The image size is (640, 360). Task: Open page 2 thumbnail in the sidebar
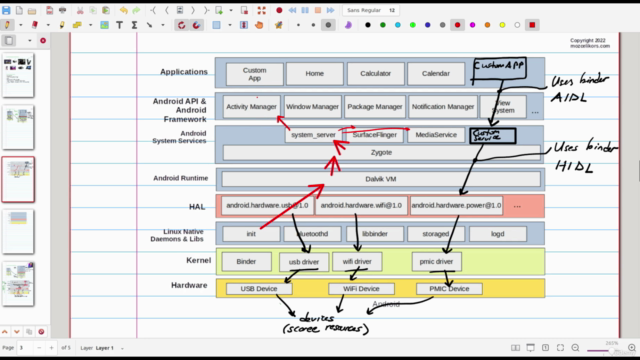coord(18,127)
